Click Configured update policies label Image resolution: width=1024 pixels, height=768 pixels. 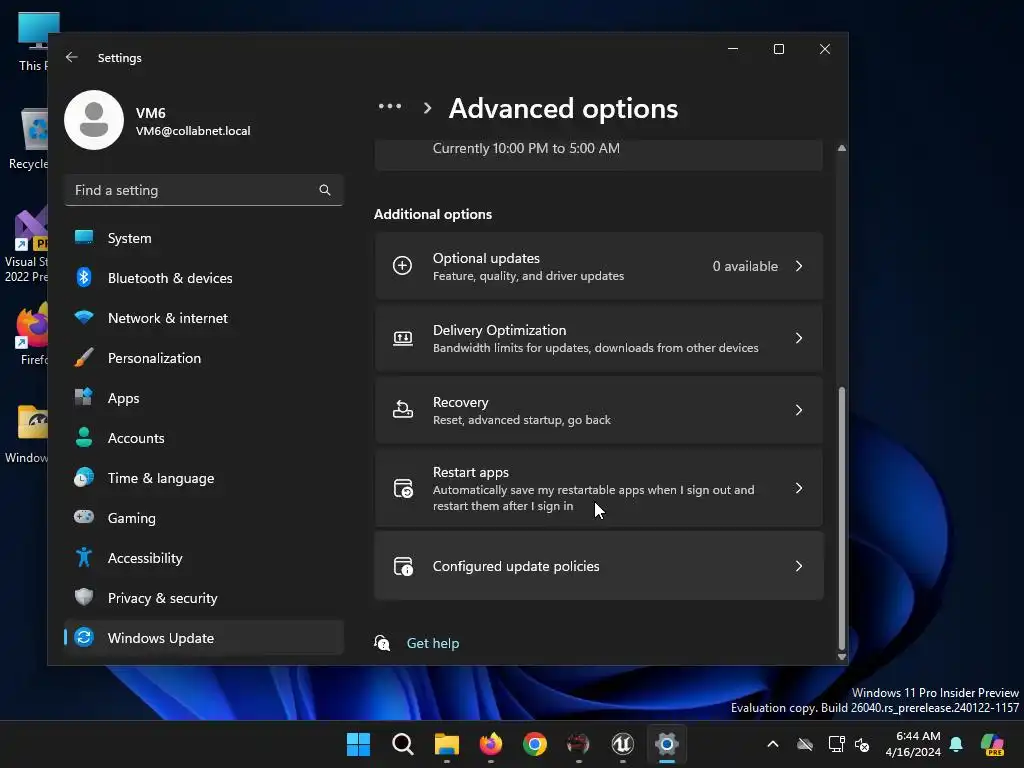[516, 566]
